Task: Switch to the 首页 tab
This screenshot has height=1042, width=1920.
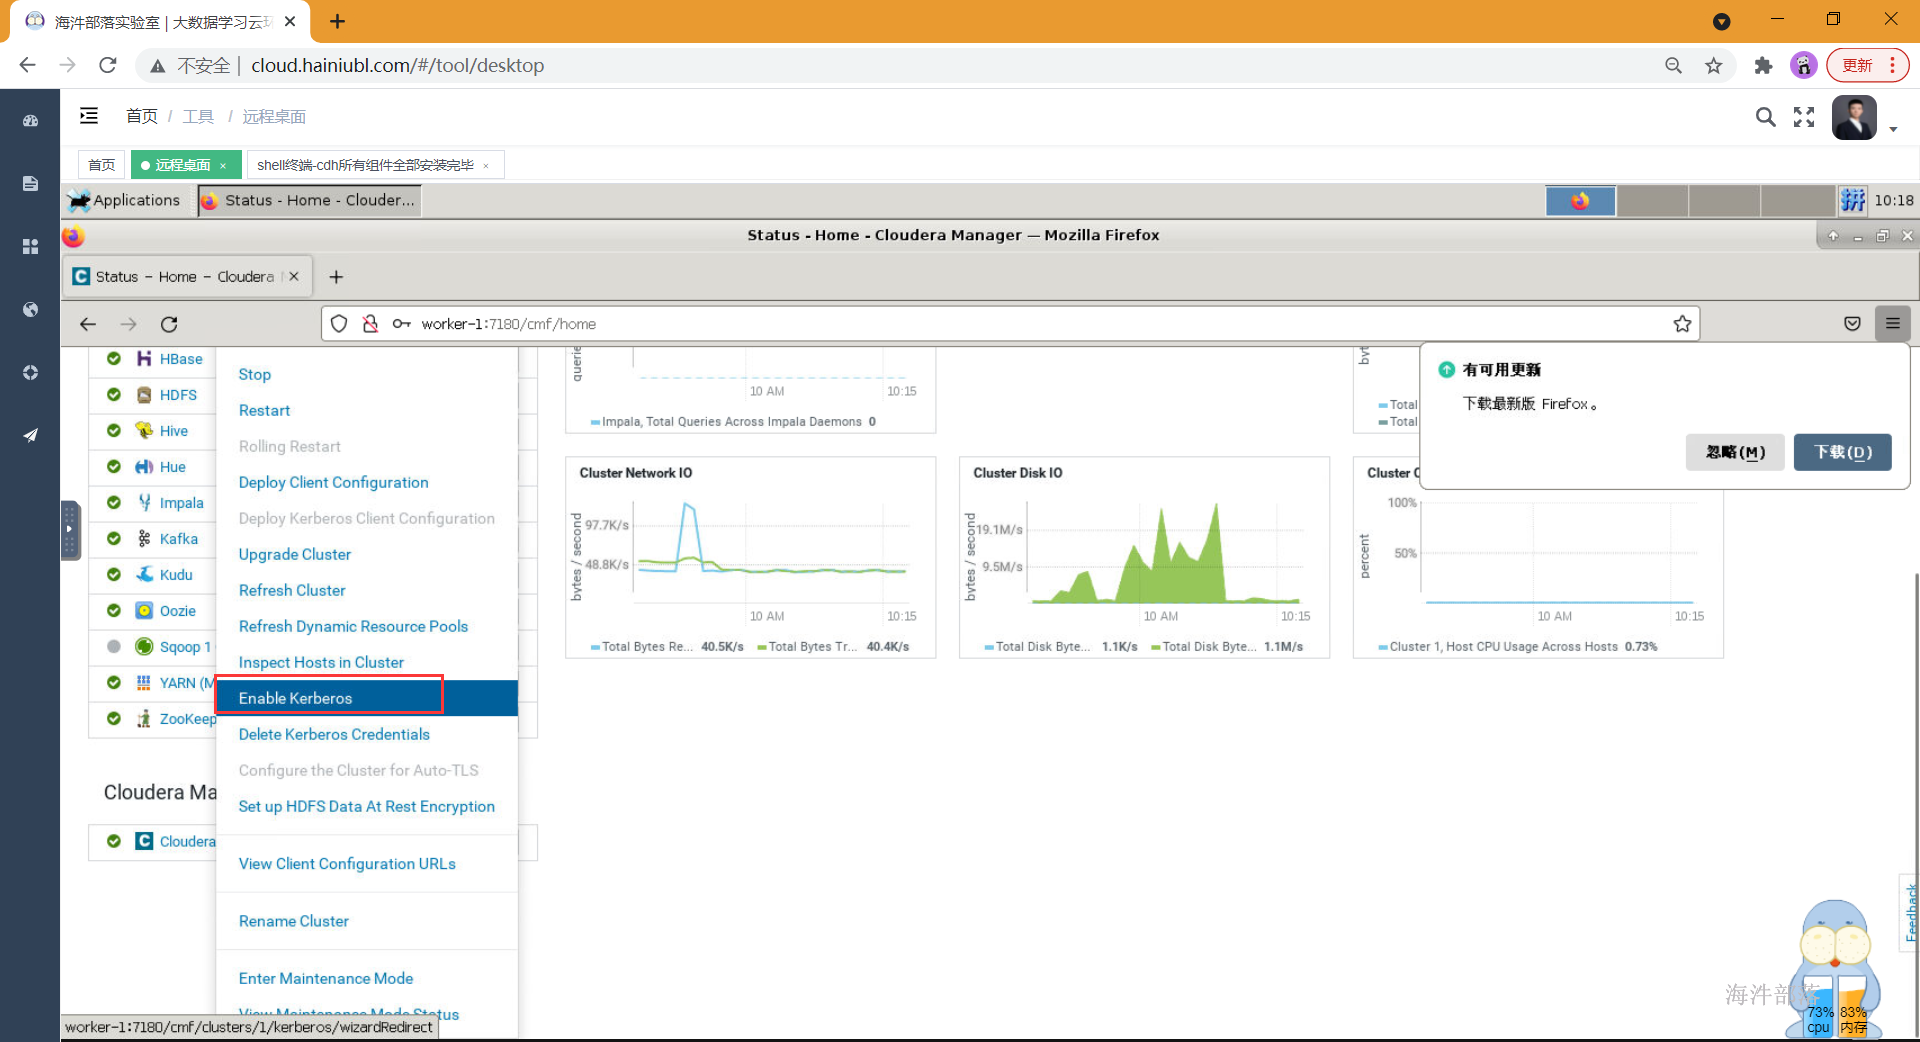Action: (x=101, y=165)
